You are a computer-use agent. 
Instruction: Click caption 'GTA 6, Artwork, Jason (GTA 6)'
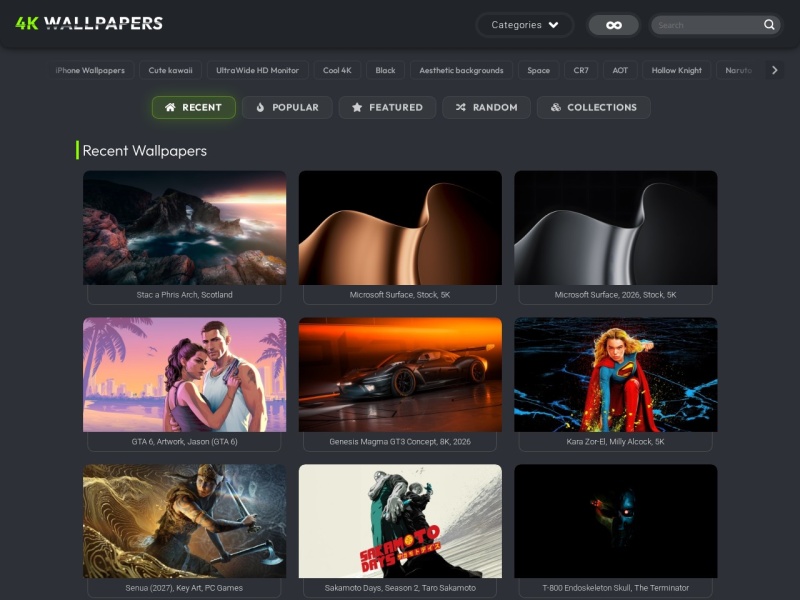(x=185, y=442)
